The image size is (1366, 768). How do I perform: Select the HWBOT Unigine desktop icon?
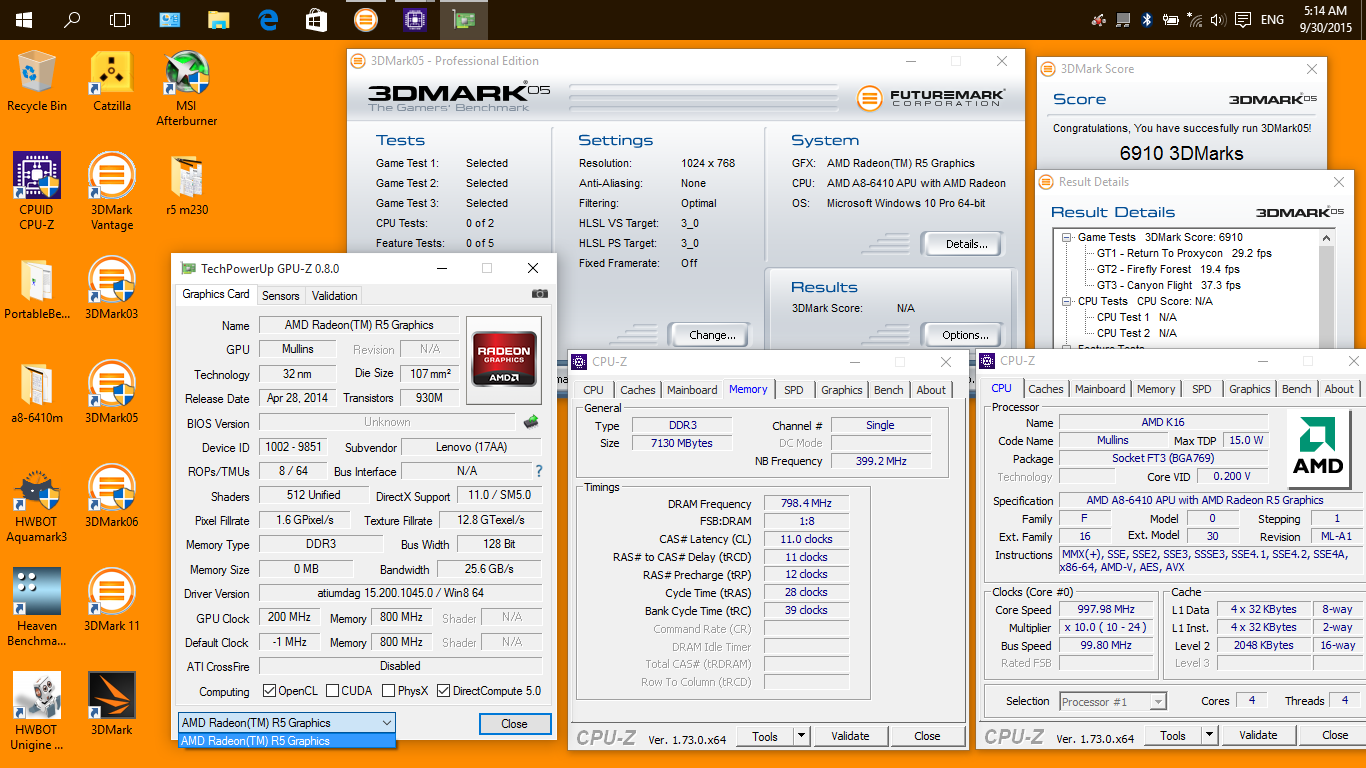tap(37, 711)
